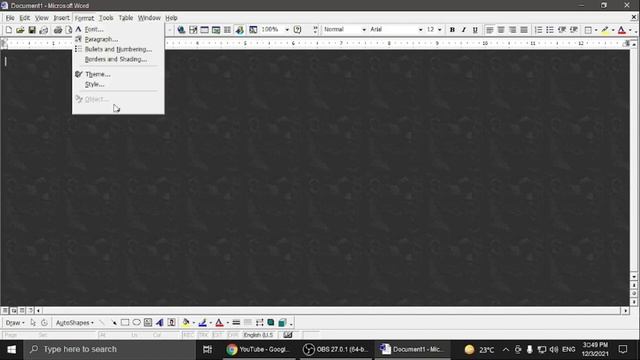Click the Free Rotate tool
The height and width of the screenshot is (360, 640).
click(44, 322)
